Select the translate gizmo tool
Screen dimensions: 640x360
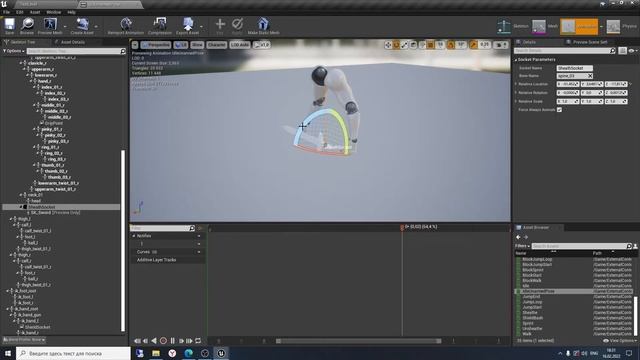(x=388, y=45)
